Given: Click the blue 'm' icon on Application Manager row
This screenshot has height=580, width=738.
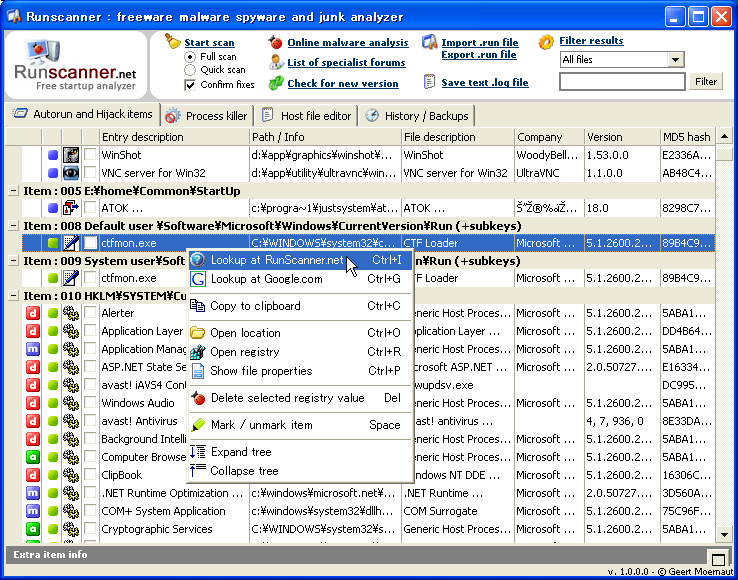Looking at the screenshot, I should tap(32, 349).
